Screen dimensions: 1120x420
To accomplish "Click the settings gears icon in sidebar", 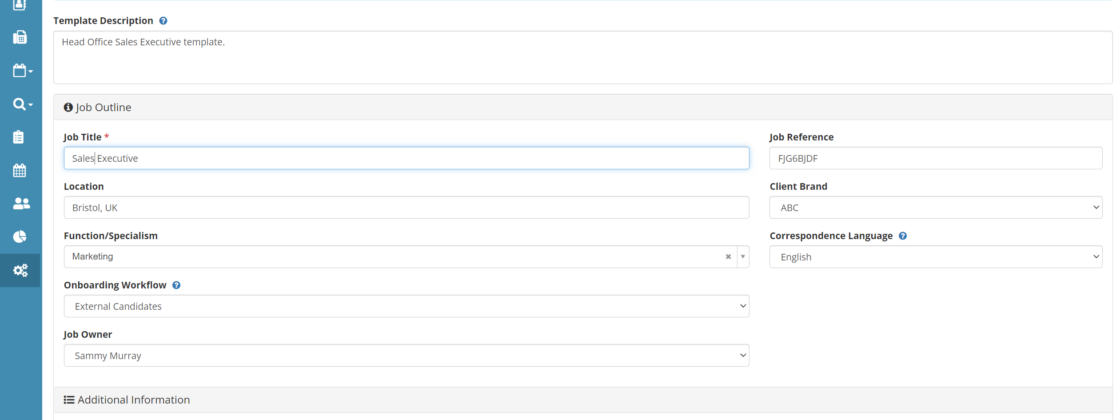I will click(19, 270).
